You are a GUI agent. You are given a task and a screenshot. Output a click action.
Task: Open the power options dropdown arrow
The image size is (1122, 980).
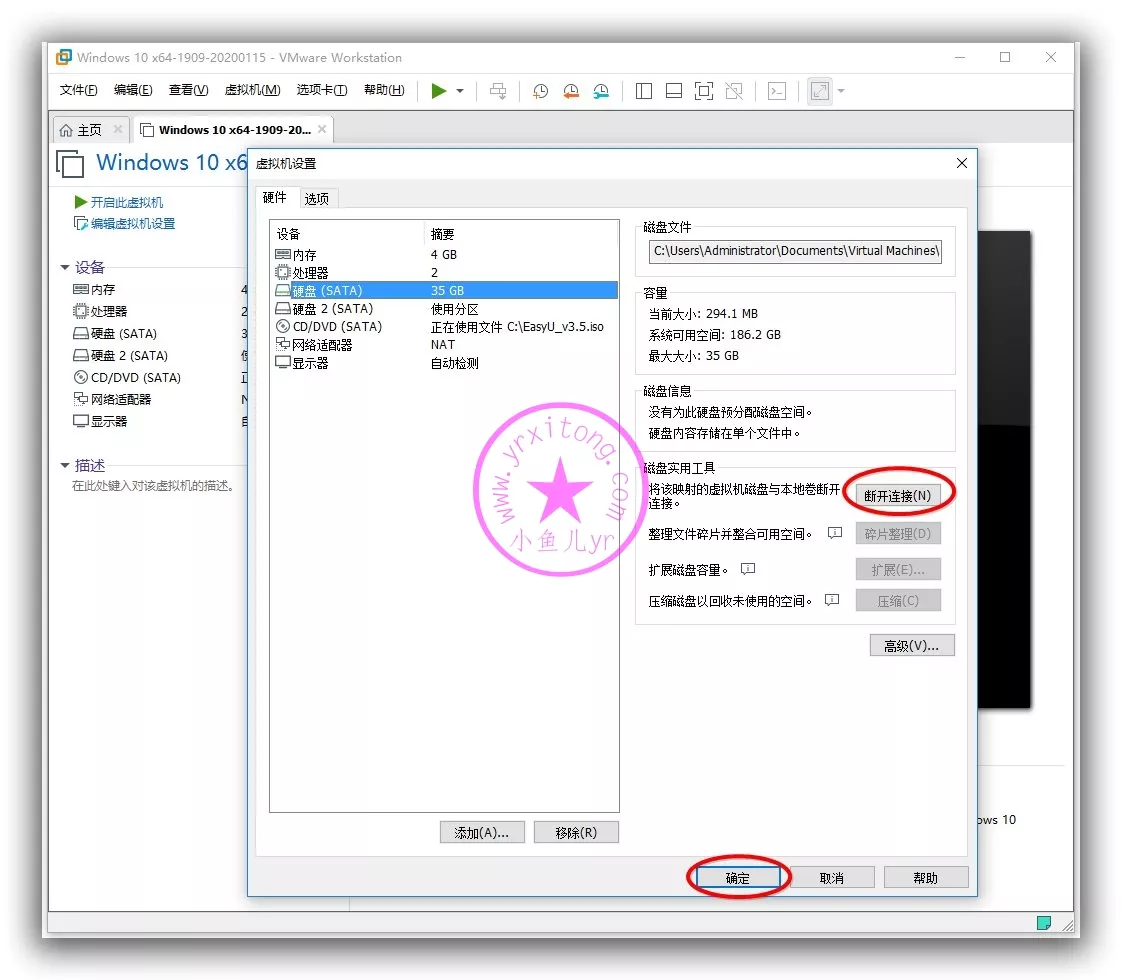click(460, 91)
